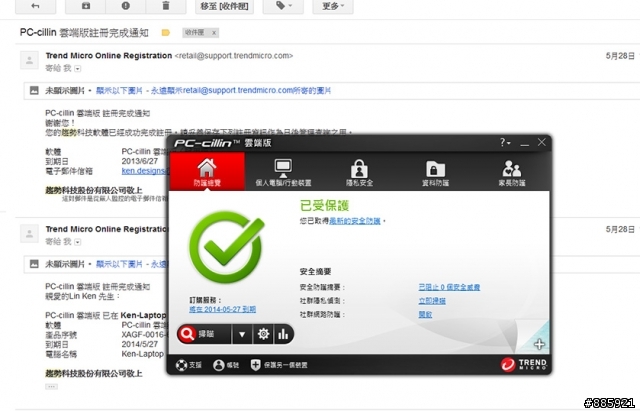Image resolution: width=640 pixels, height=411 pixels.
Task: Click first email sender name Trend Micro Online Registration
Action: click(109, 56)
